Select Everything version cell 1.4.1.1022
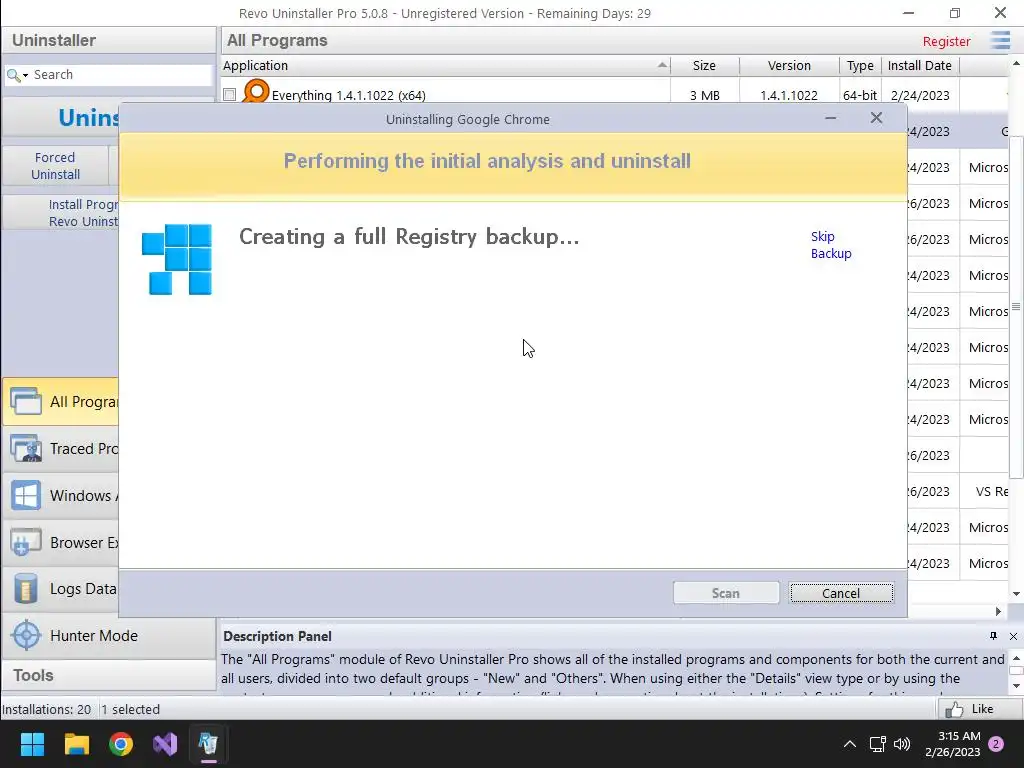This screenshot has width=1024, height=768. tap(789, 95)
